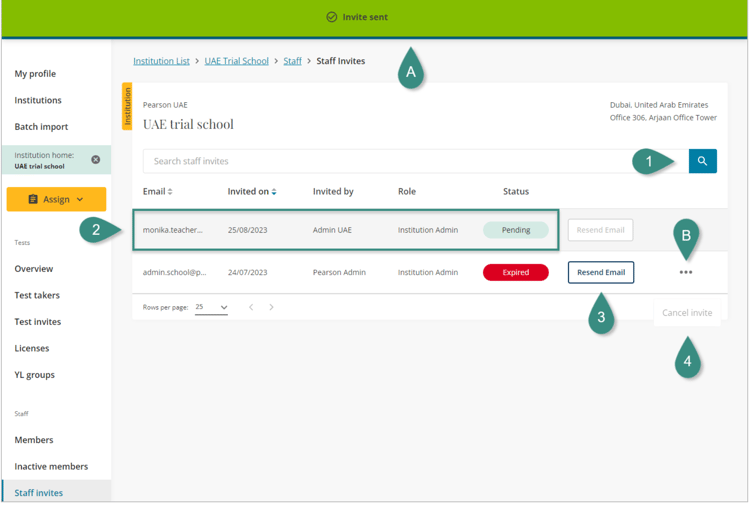The image size is (750, 505).
Task: Open the three-dots menu for expired invite
Action: tap(686, 272)
